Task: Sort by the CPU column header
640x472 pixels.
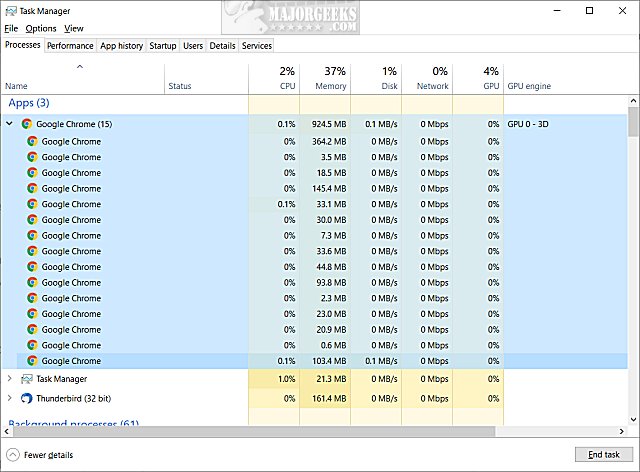Action: pos(274,78)
